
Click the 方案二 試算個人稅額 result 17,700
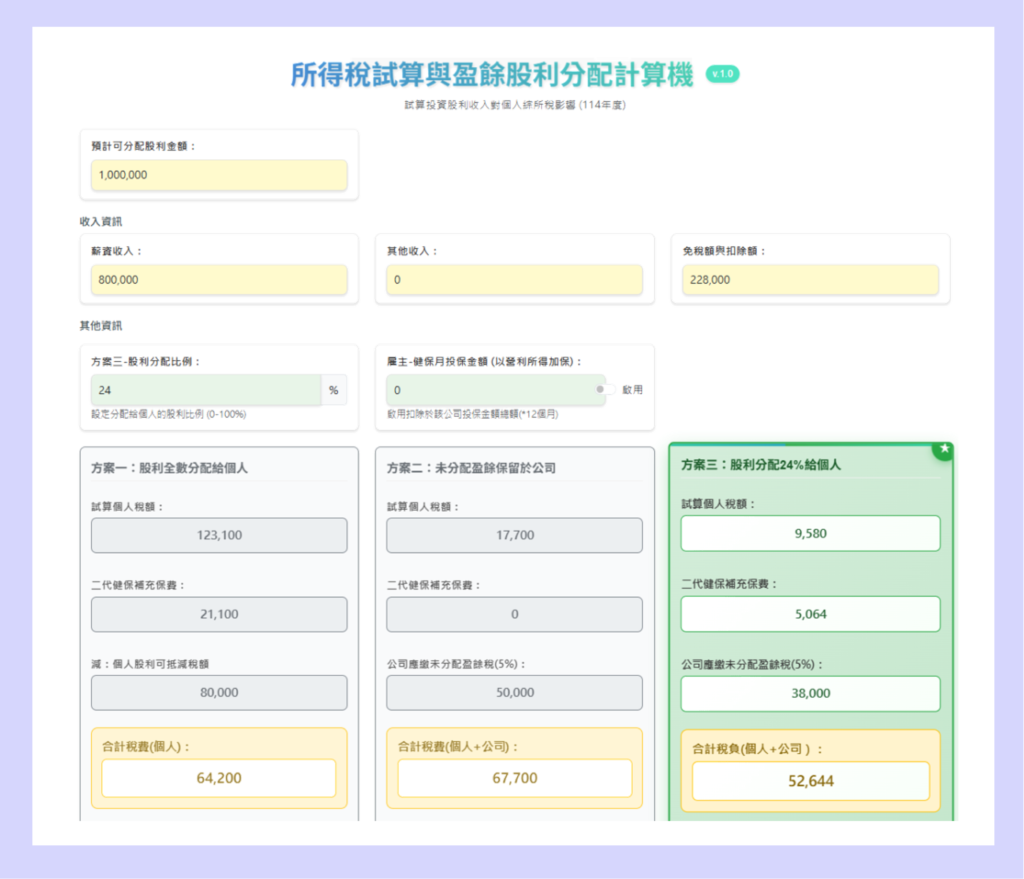(515, 535)
